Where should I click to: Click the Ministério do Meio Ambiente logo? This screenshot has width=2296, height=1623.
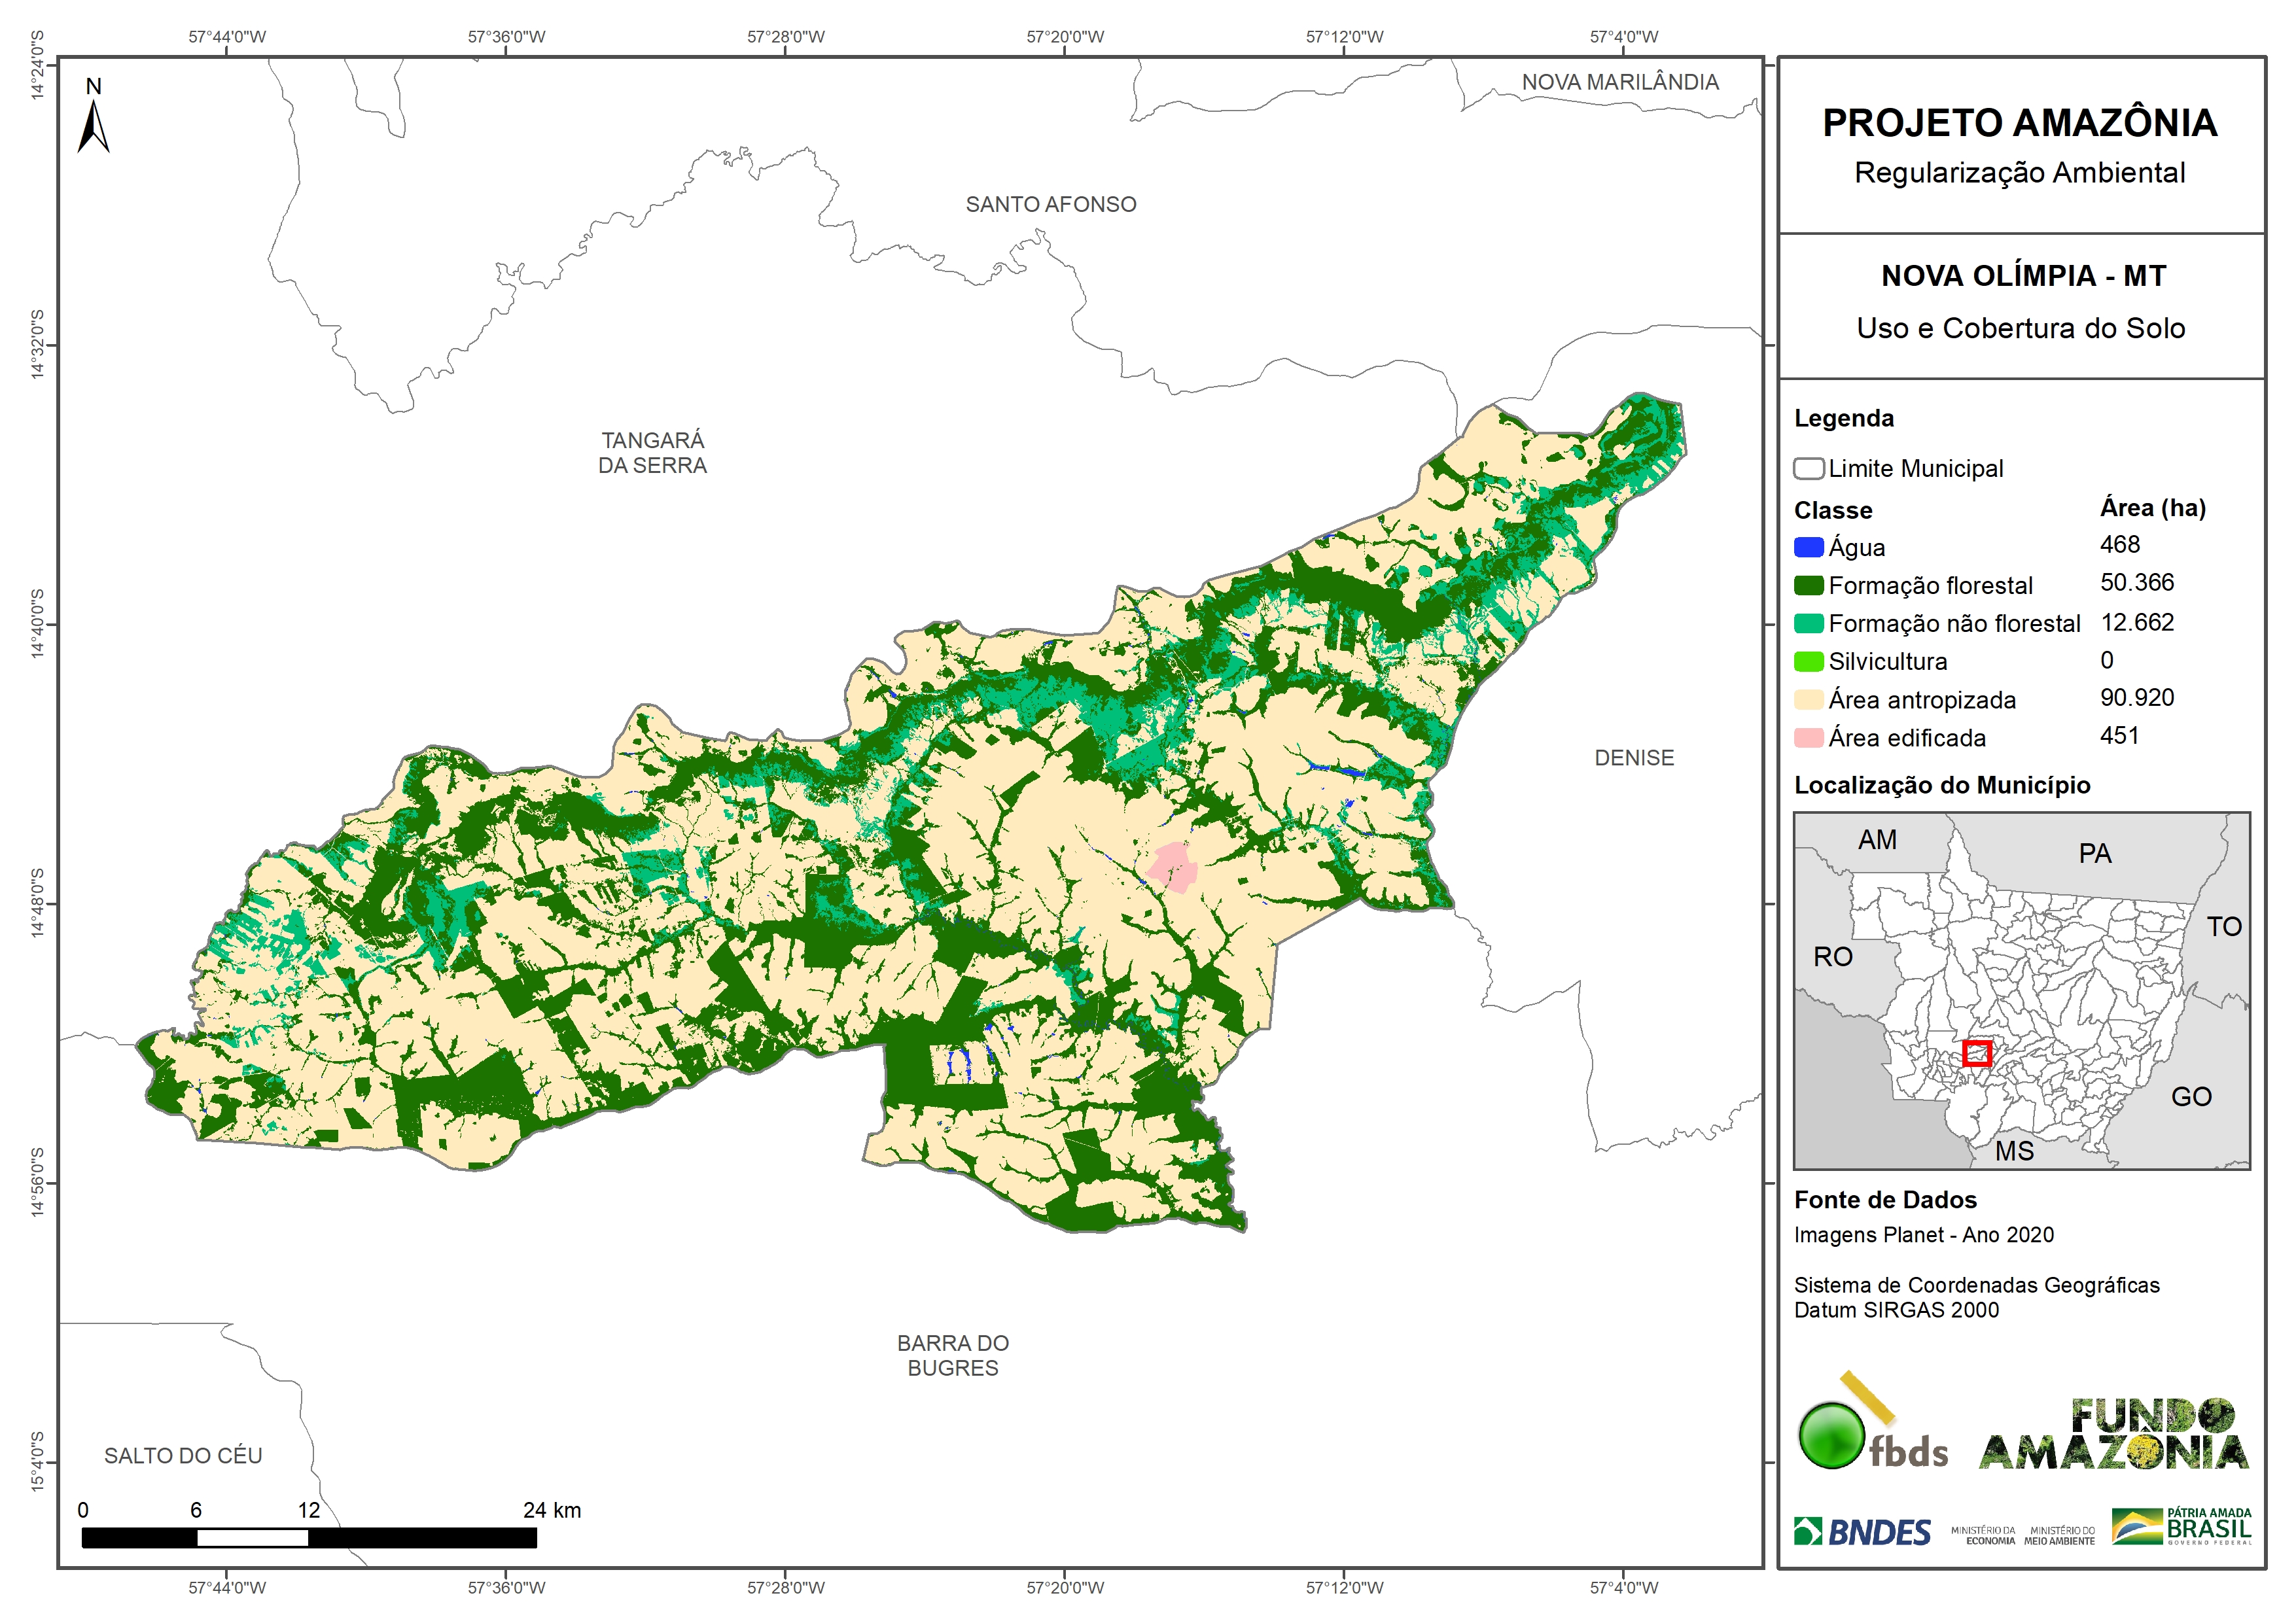pos(2059,1535)
